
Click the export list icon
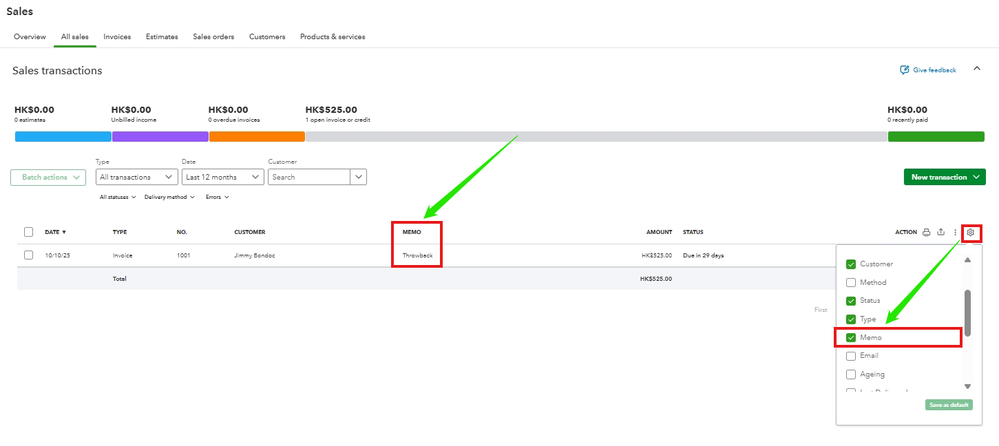pyautogui.click(x=941, y=233)
